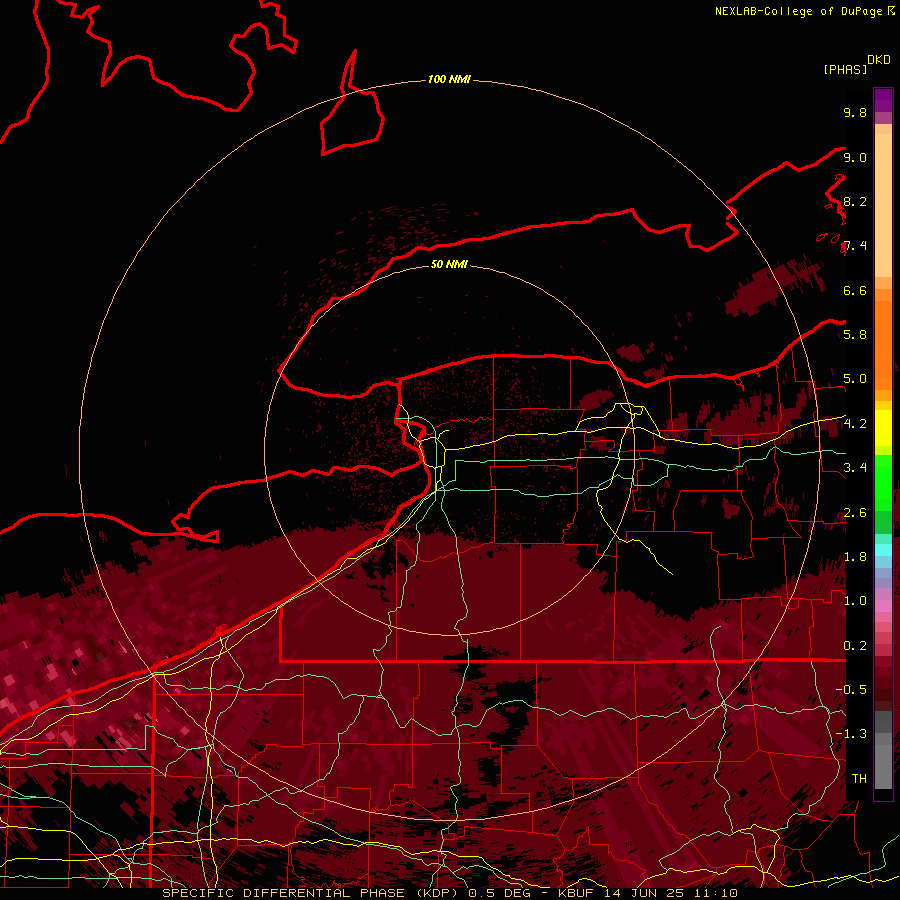
Task: Click the 8.2 value on color scale
Action: (855, 201)
